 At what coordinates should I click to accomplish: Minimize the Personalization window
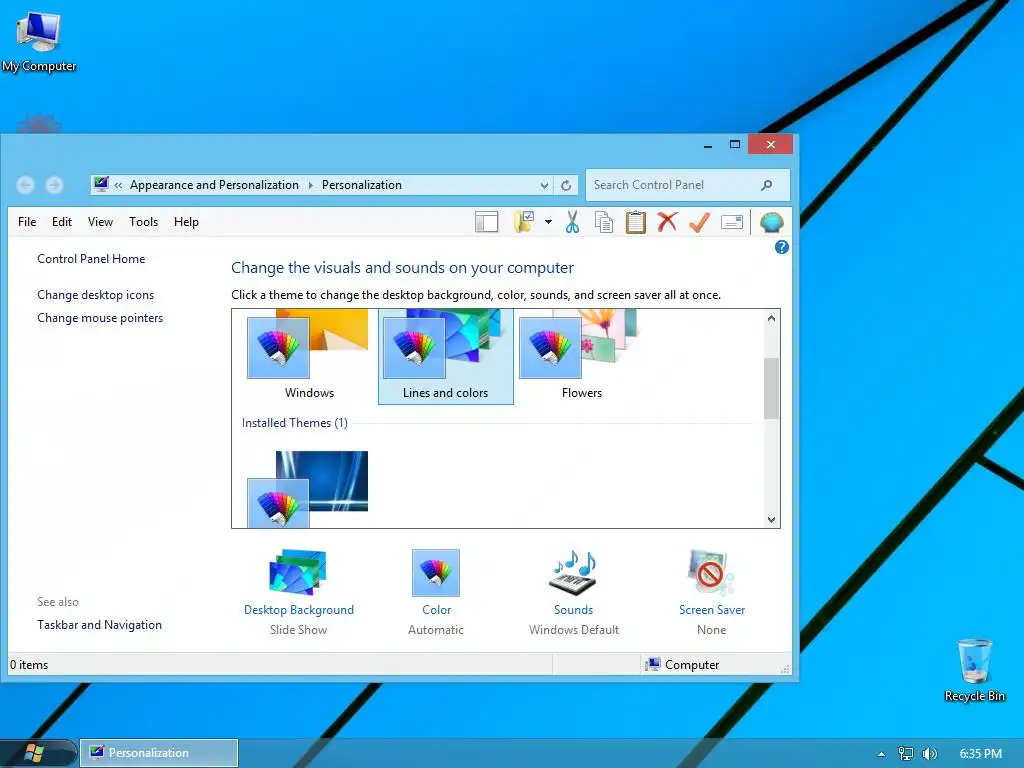coord(708,144)
